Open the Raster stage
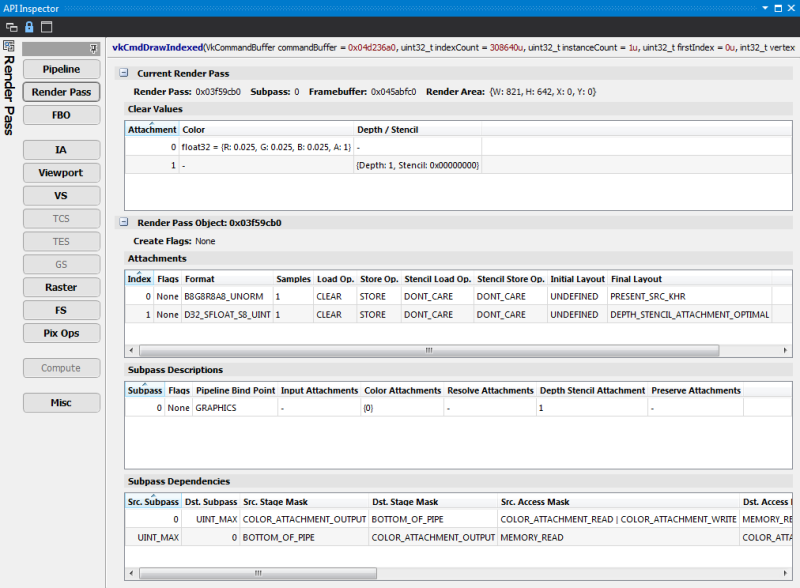800x588 pixels. coord(61,287)
